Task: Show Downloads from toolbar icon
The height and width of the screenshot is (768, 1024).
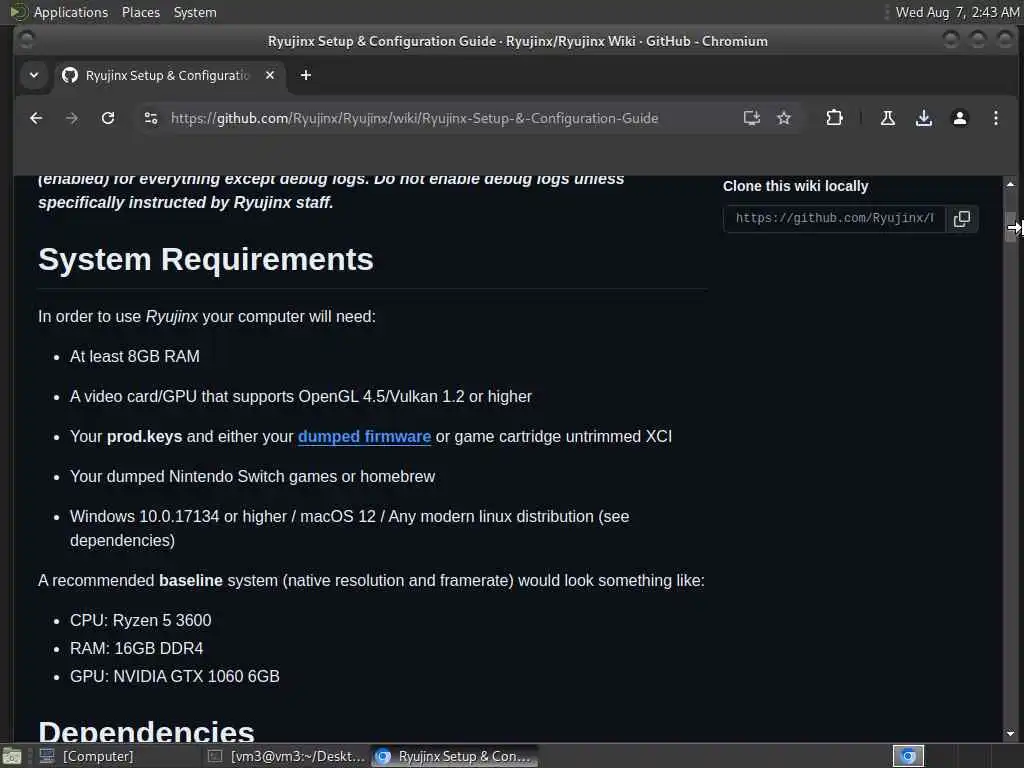Action: pos(923,118)
